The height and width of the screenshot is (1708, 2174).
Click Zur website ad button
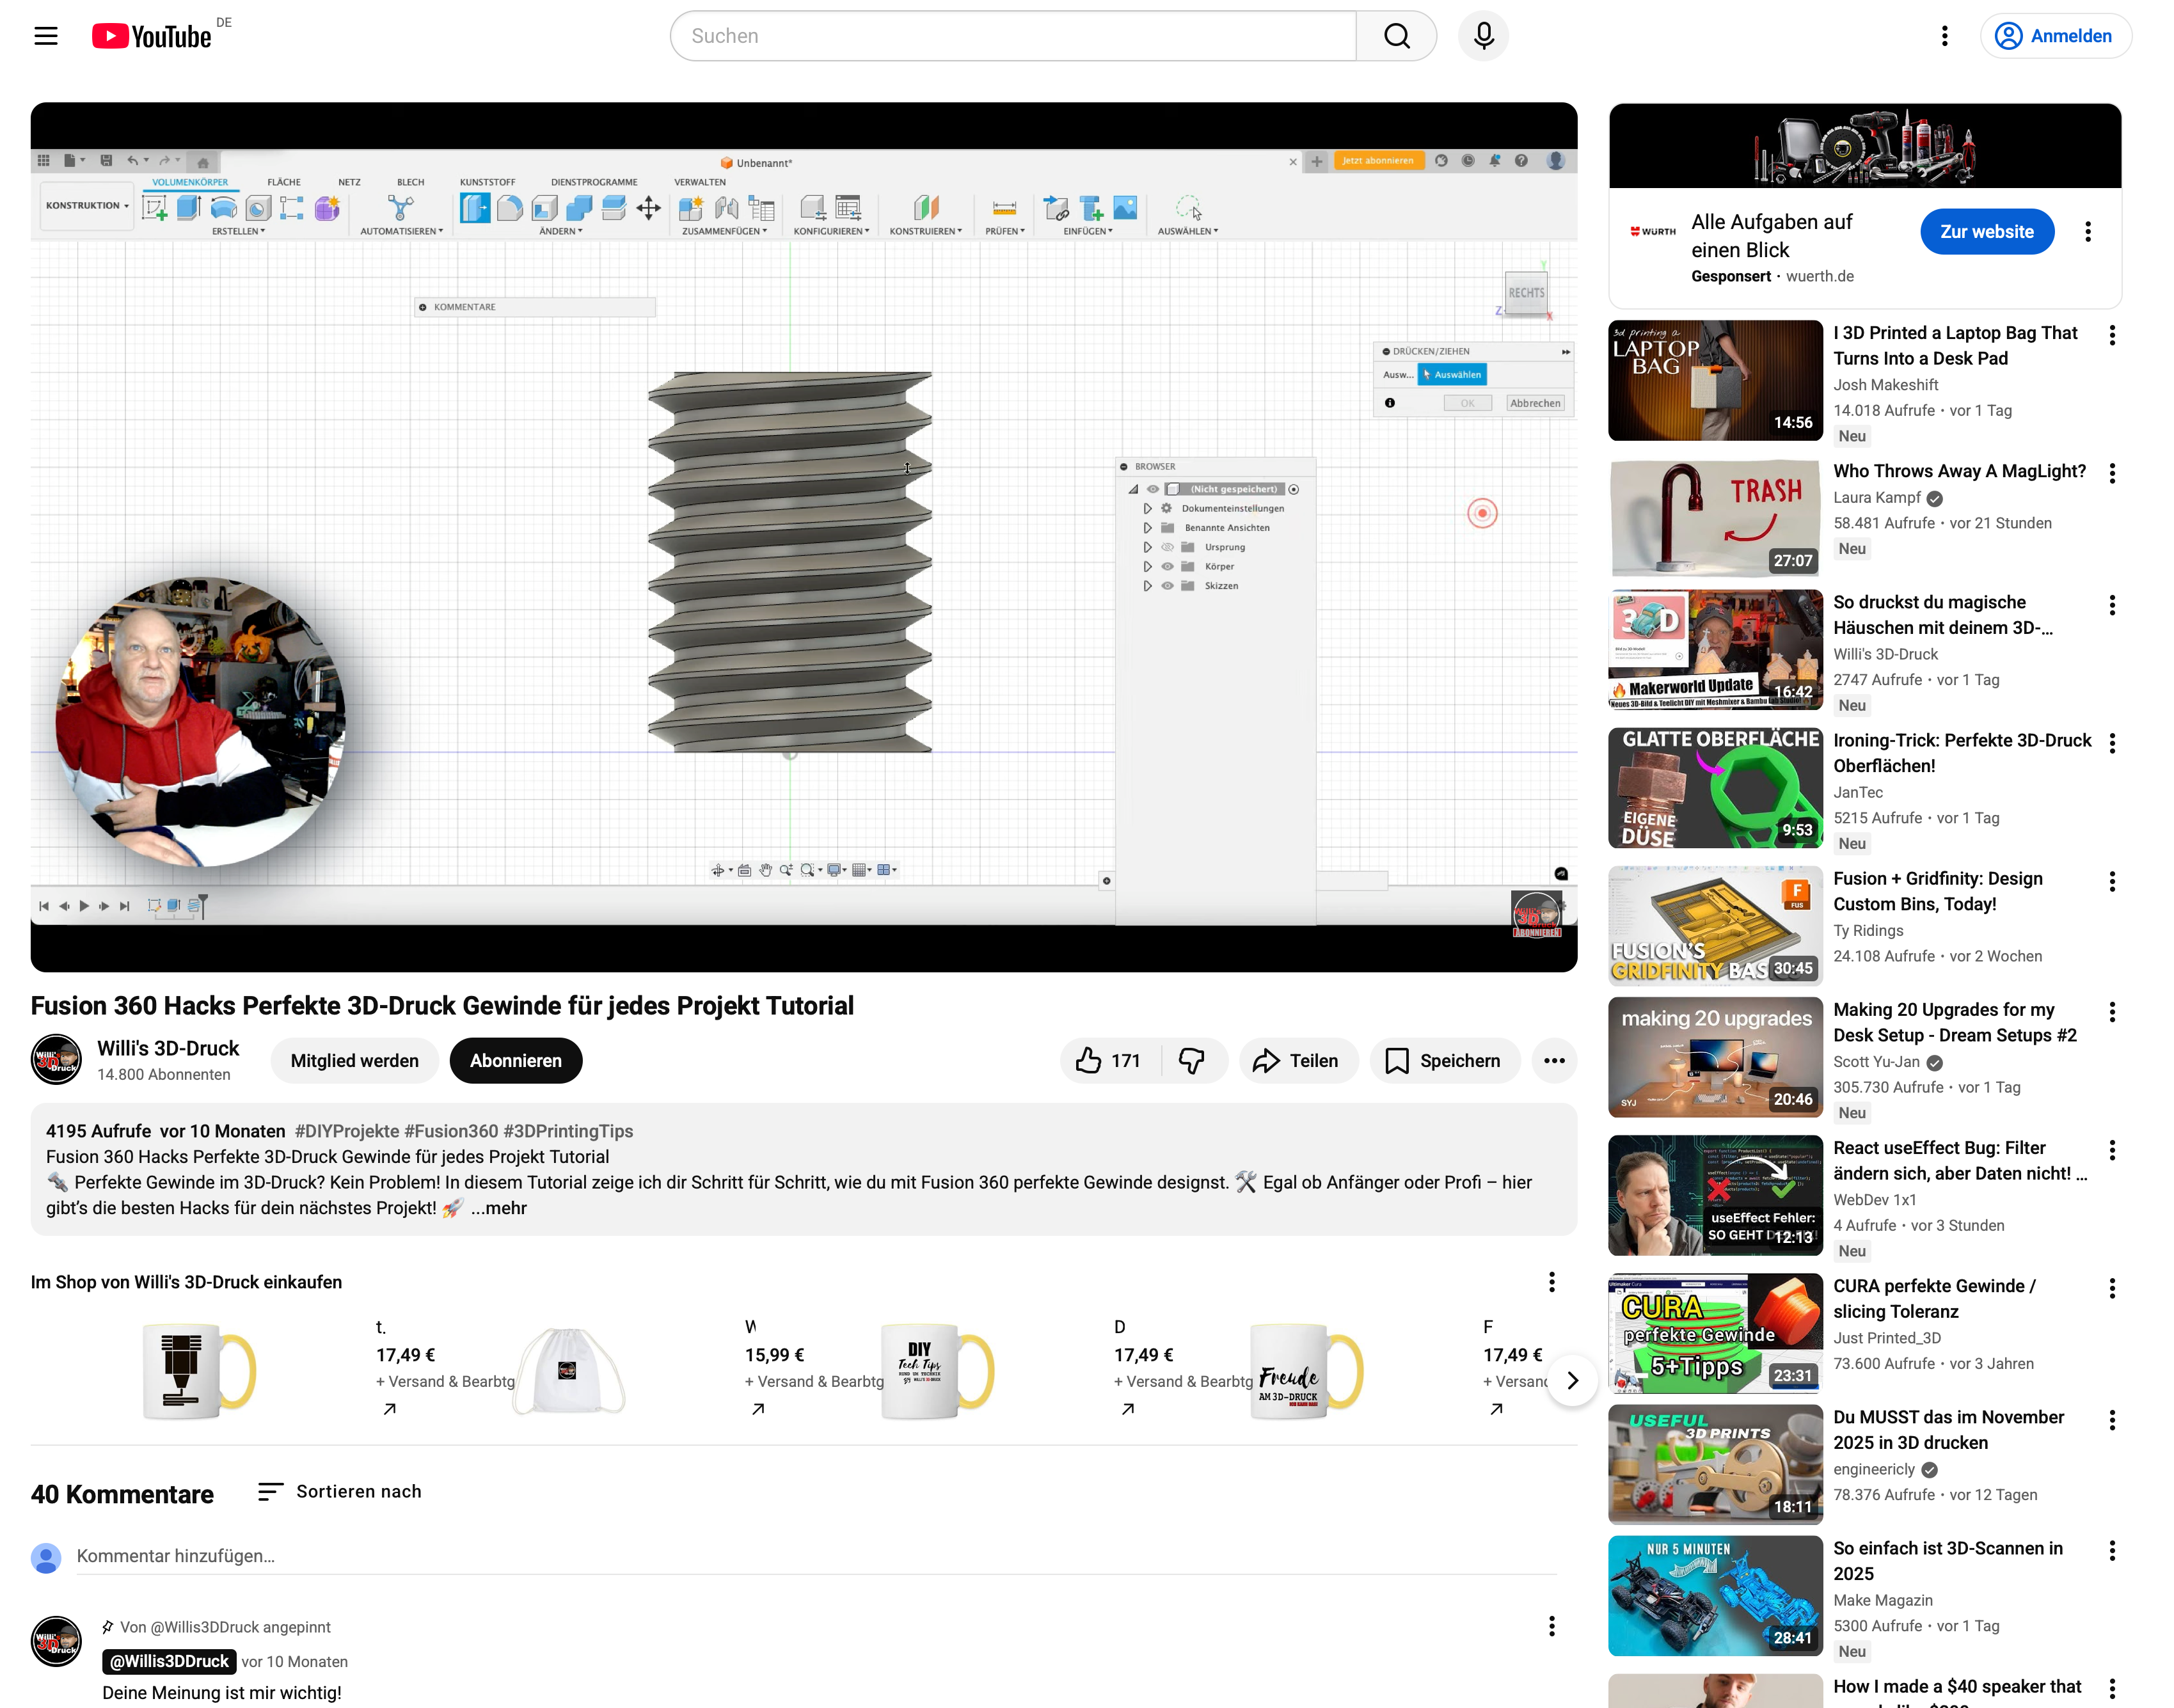pyautogui.click(x=1986, y=232)
